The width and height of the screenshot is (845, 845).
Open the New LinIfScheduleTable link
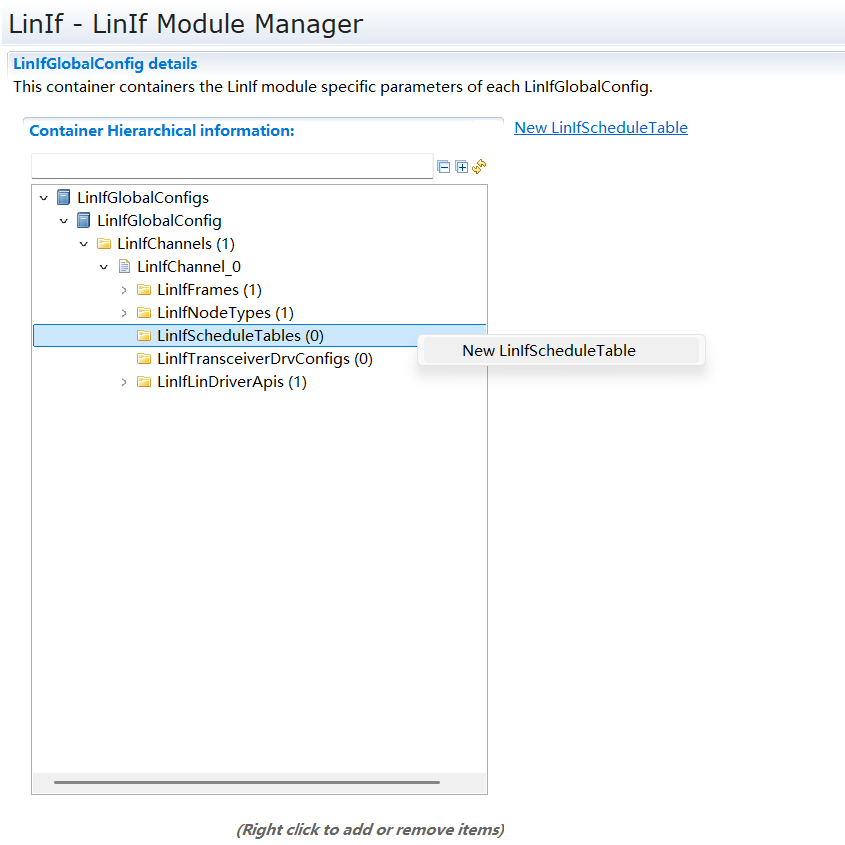click(x=600, y=127)
